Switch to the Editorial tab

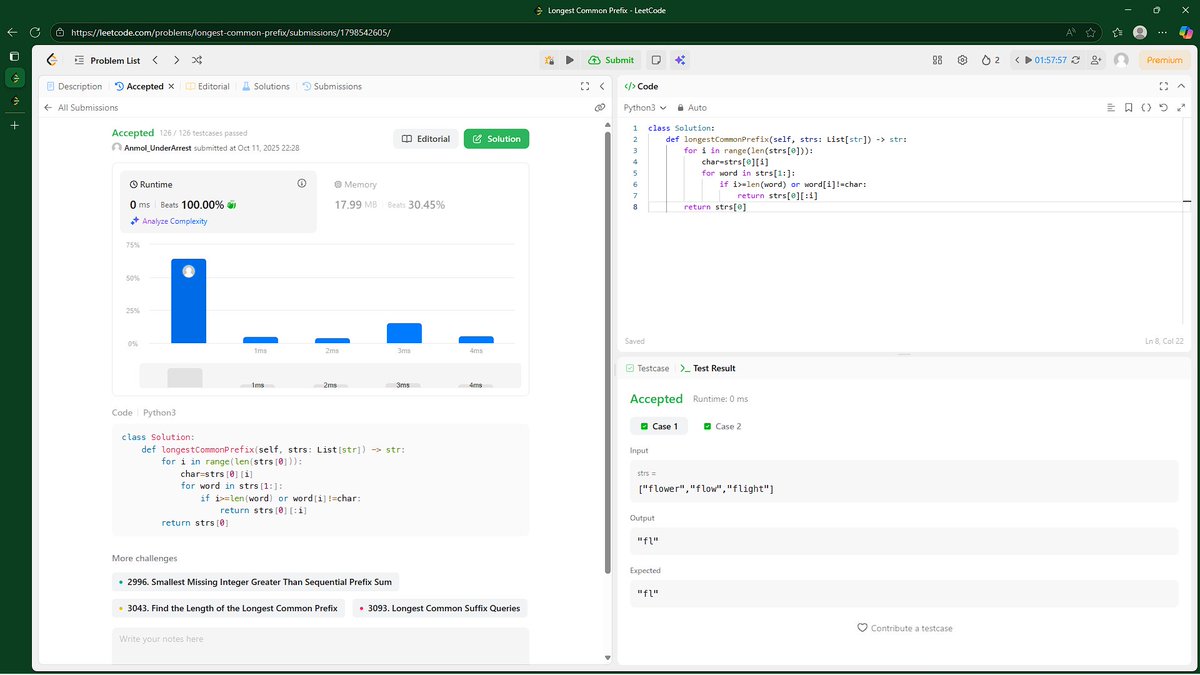[208, 86]
